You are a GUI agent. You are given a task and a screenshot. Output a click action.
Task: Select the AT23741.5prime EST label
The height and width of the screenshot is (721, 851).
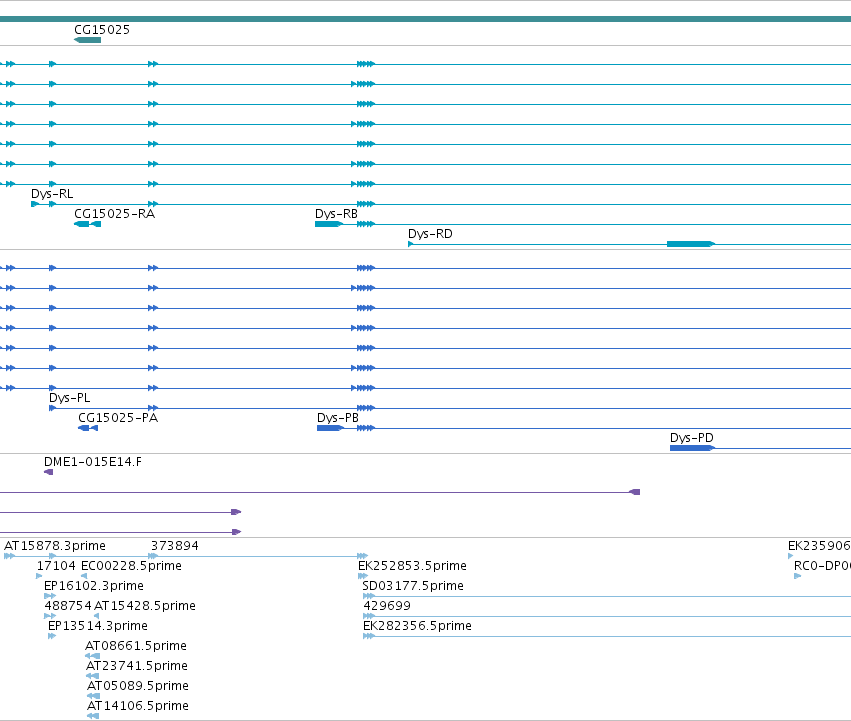[x=137, y=667]
